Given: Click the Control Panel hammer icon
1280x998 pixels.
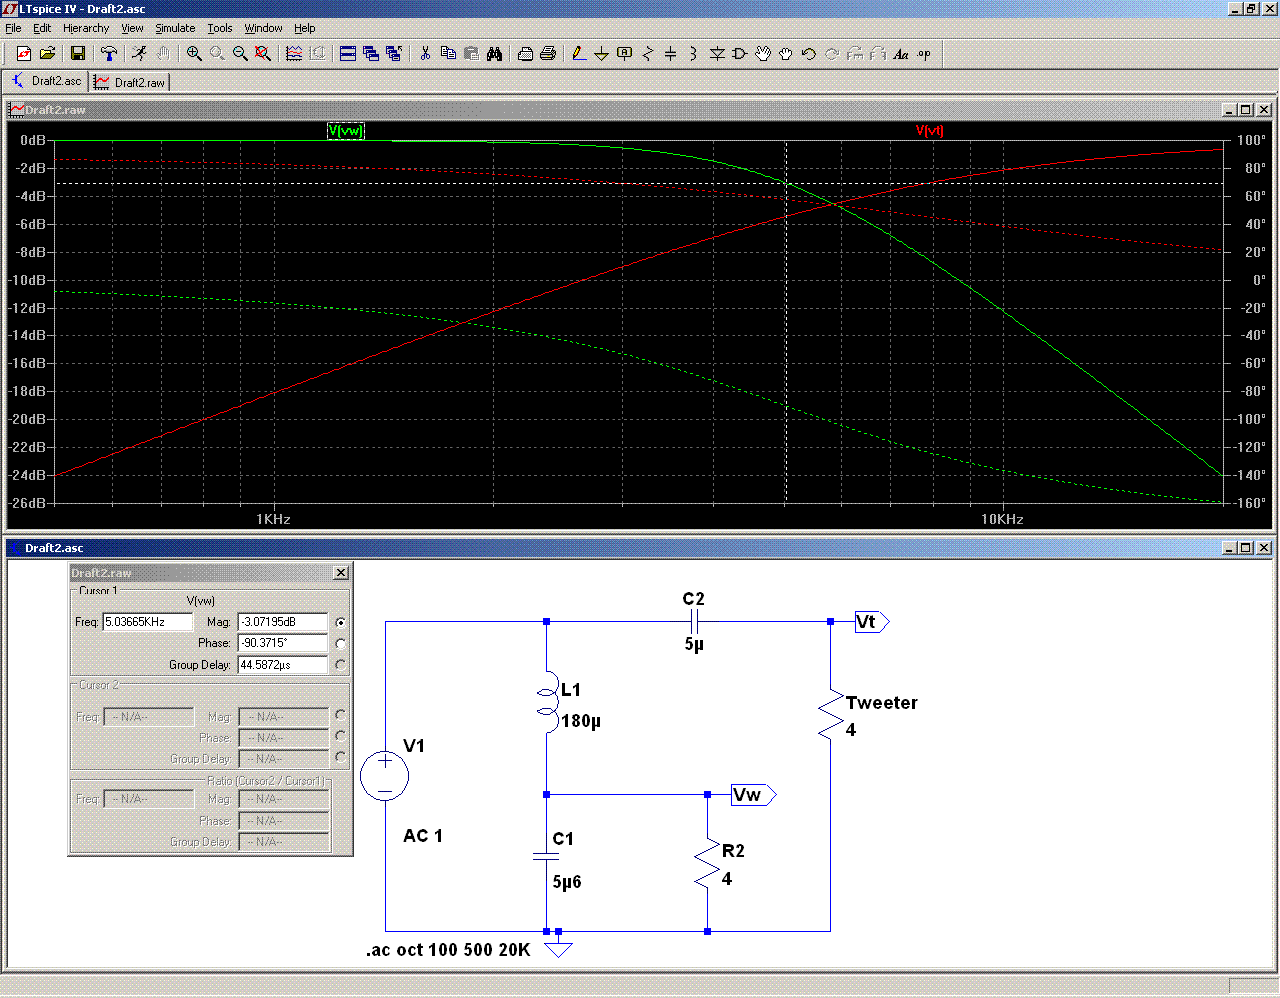Looking at the screenshot, I should click(x=109, y=54).
